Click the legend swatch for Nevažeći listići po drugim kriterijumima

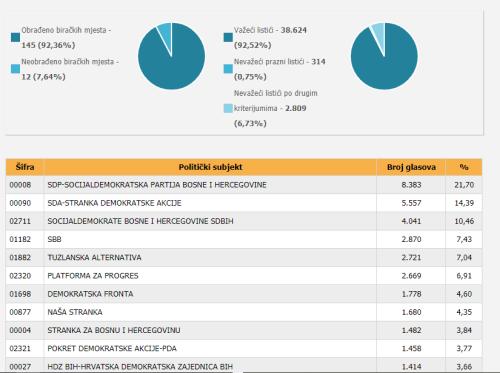(228, 108)
